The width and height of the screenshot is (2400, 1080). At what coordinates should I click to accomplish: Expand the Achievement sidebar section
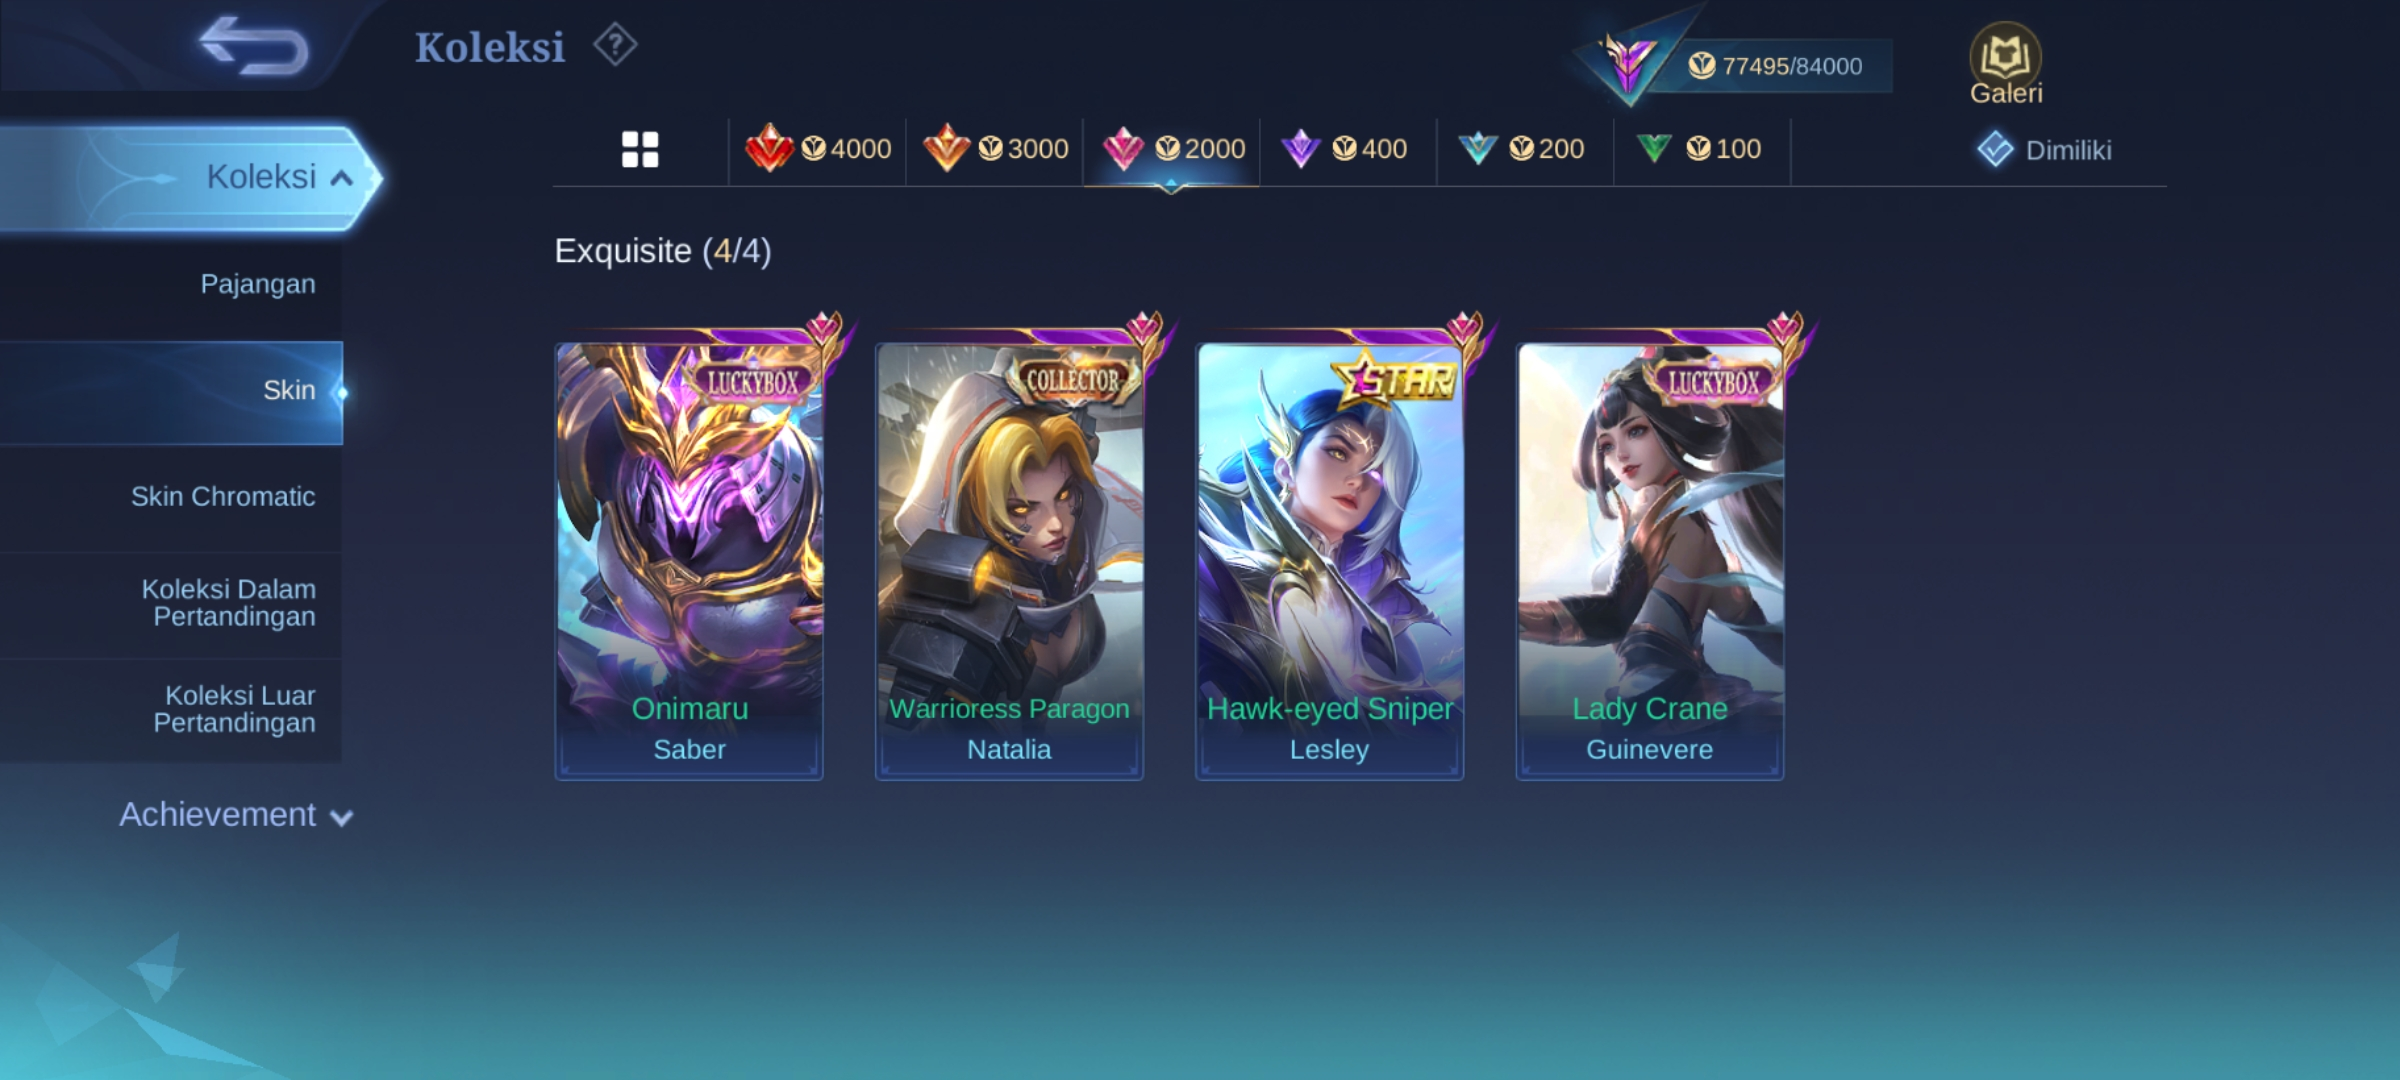(236, 815)
